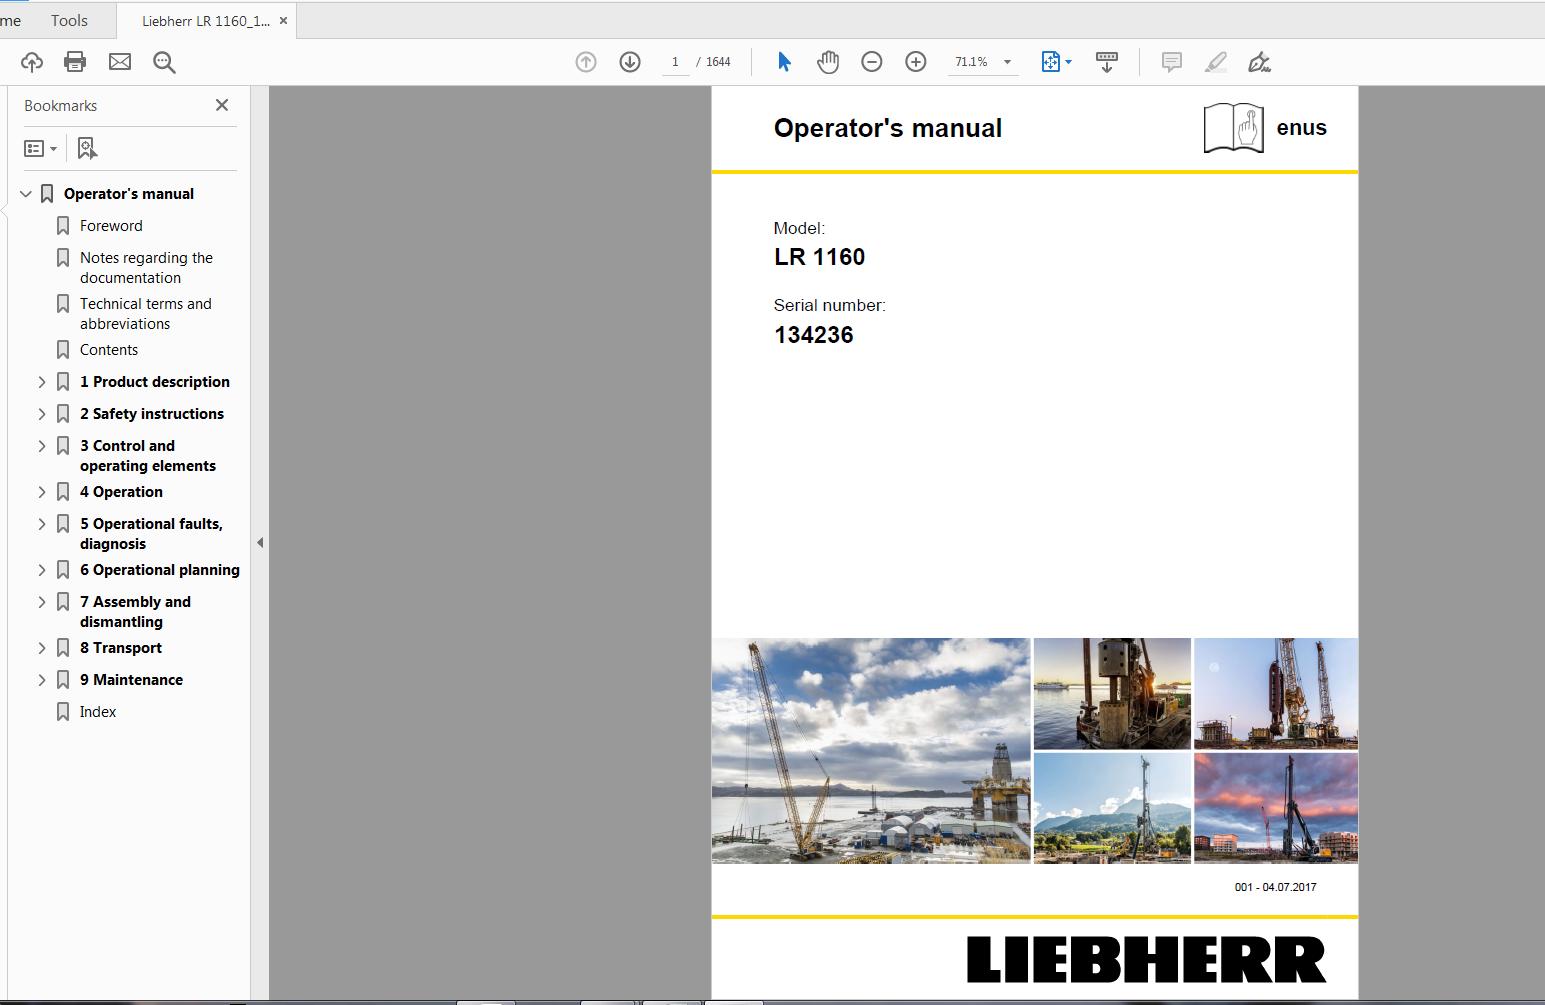Screen dimensions: 1545x1005
Task: Collapse the Operator's manual bookmark
Action: (x=26, y=194)
